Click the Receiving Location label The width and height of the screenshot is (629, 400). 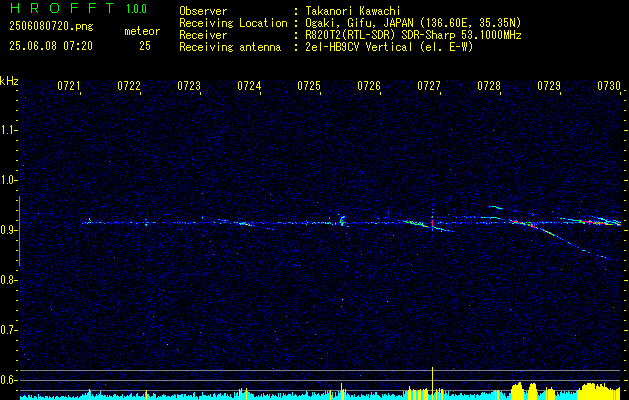[x=233, y=23]
